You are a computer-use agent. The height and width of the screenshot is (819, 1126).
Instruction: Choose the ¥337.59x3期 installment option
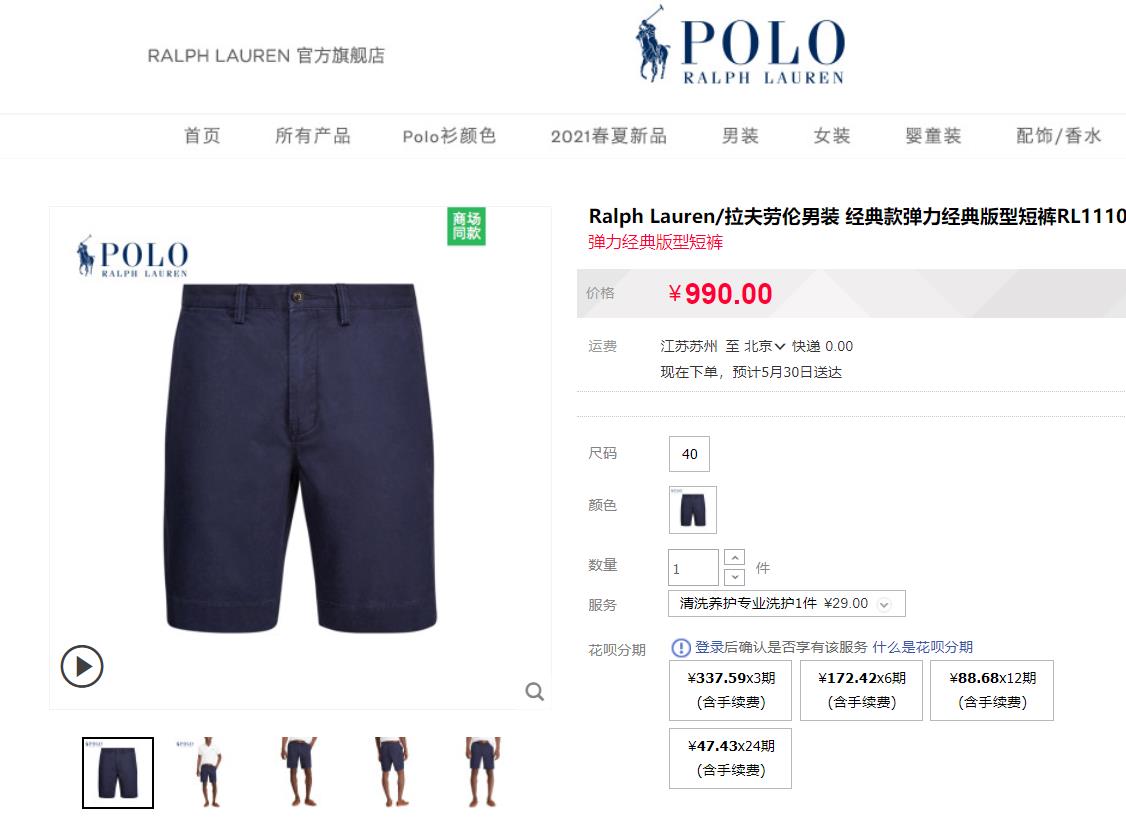[730, 690]
